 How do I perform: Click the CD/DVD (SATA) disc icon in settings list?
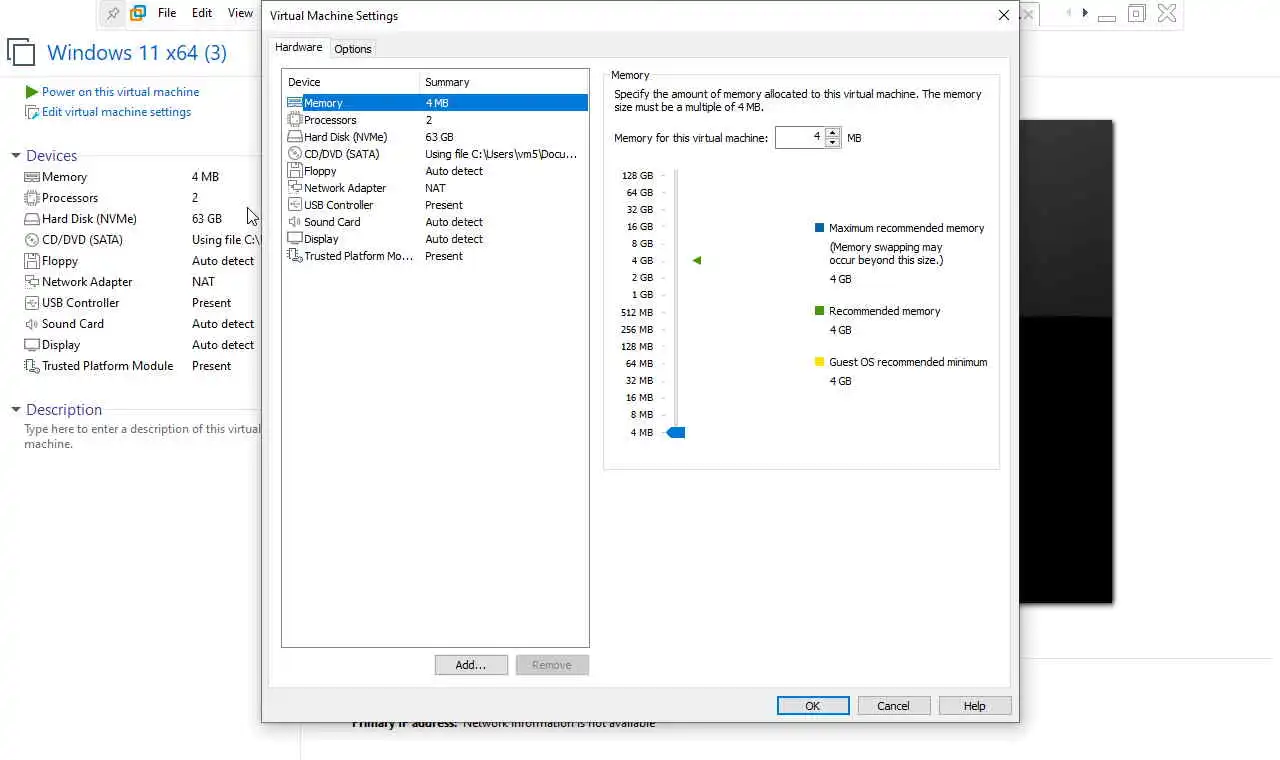tap(295, 154)
